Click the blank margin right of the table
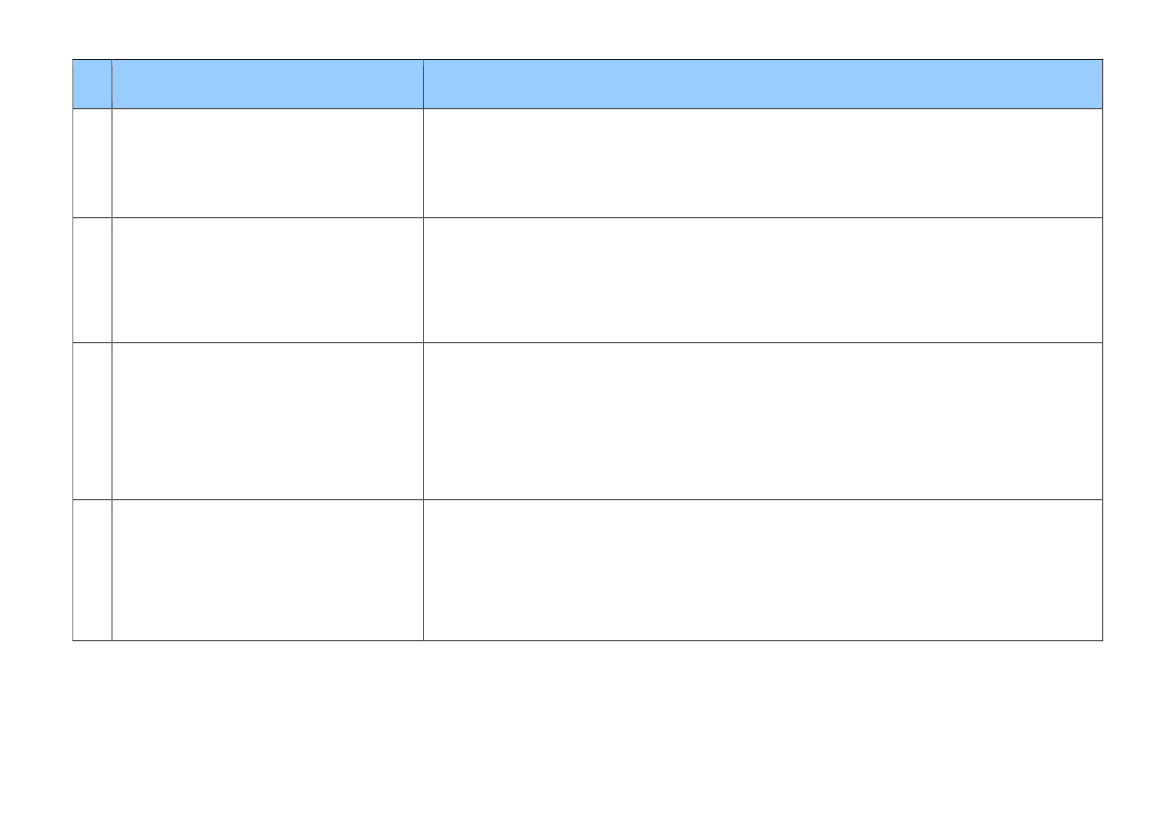The width and height of the screenshot is (1169, 827). [x=1136, y=350]
